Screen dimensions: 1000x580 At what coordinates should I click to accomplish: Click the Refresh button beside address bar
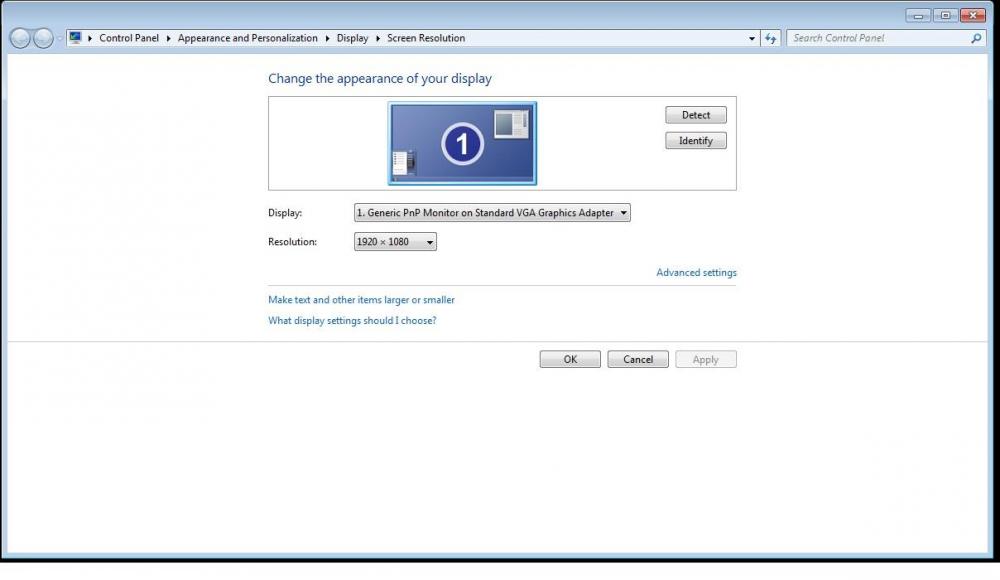(x=770, y=38)
